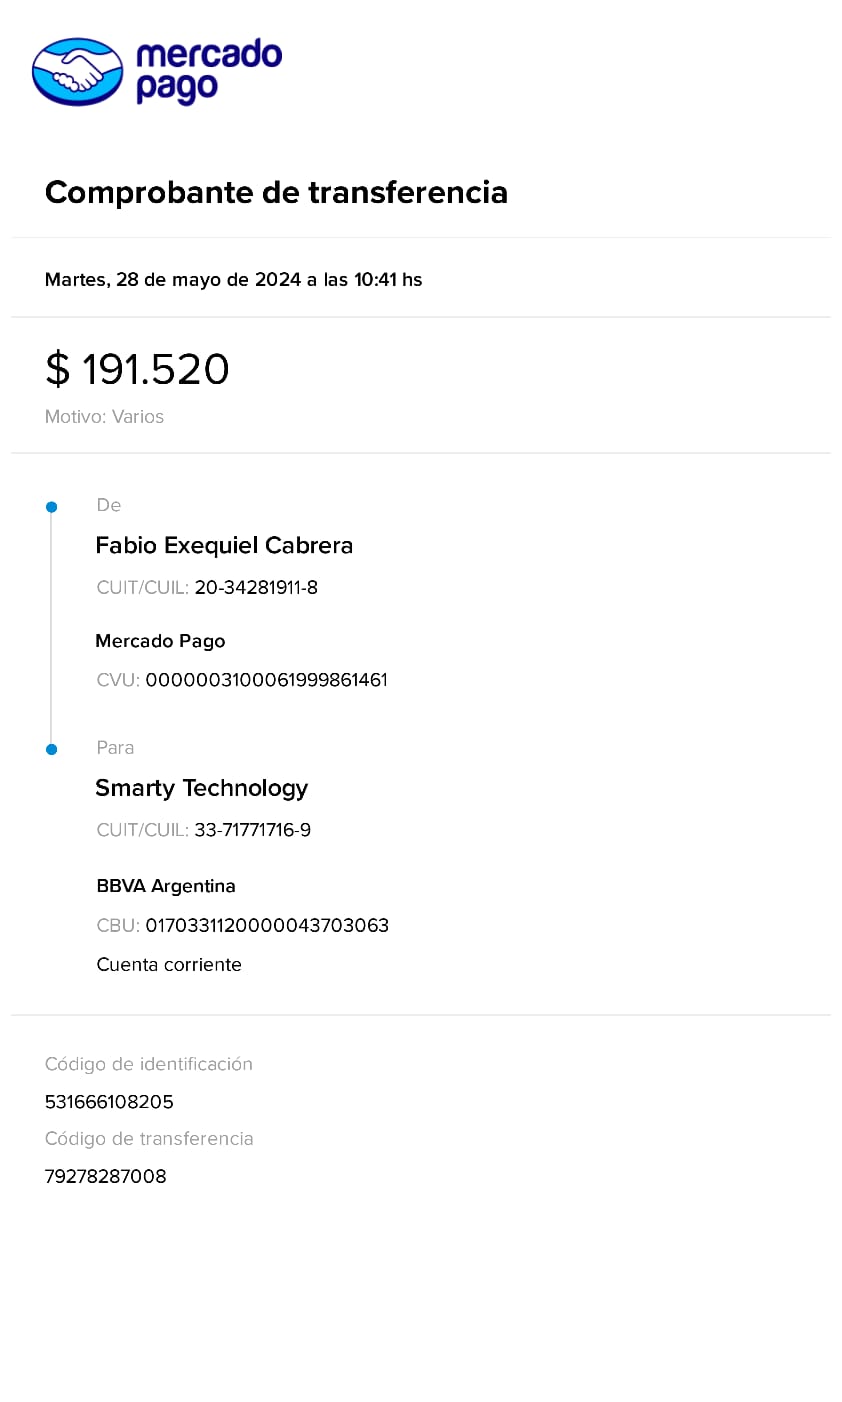
Task: Click the Mercado Pago handshake logo
Action: [77, 72]
